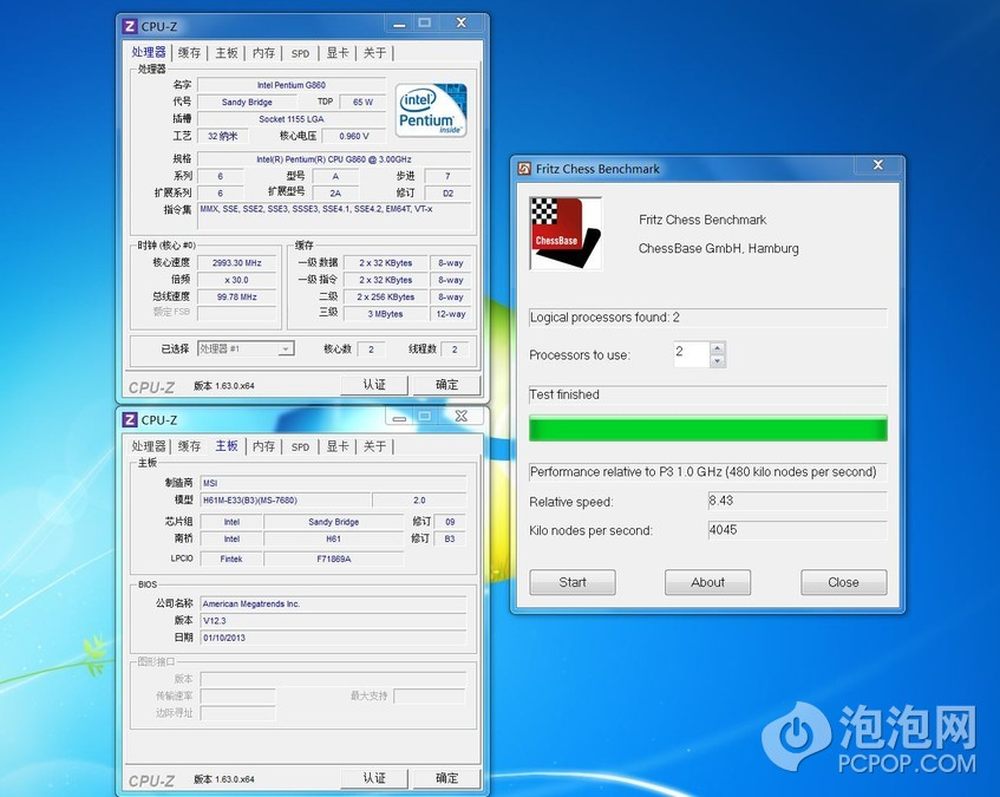
Task: Click the Sandy Bridge code name in upper CPU-Z window
Action: tap(247, 102)
